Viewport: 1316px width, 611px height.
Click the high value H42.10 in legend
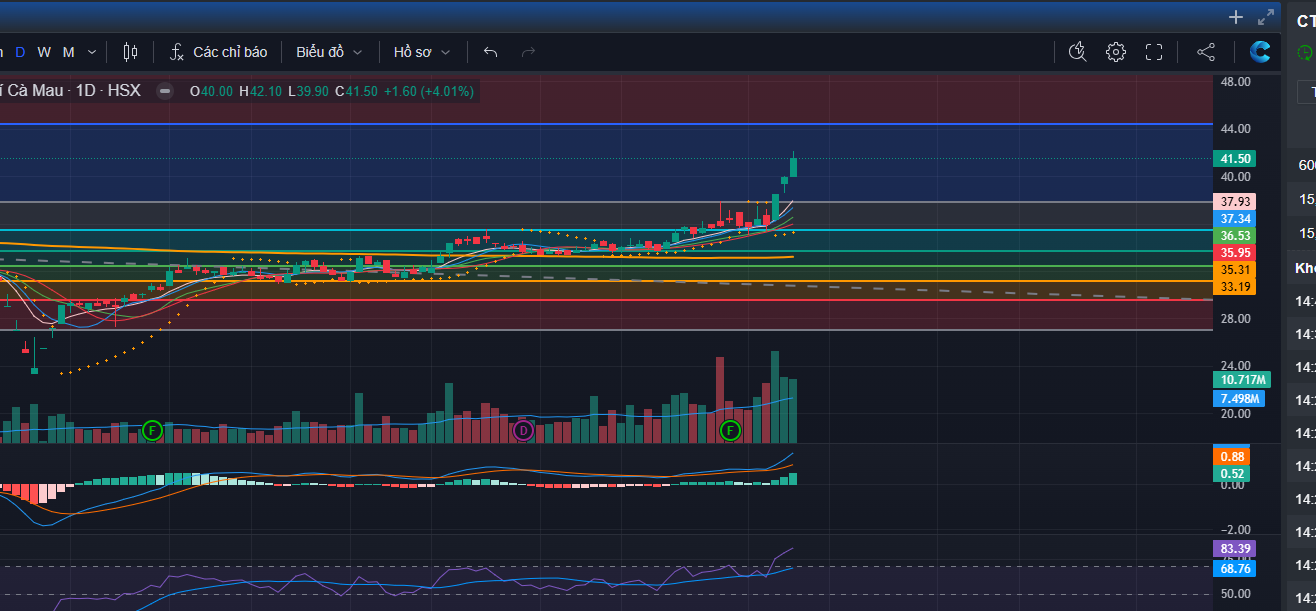tap(260, 91)
